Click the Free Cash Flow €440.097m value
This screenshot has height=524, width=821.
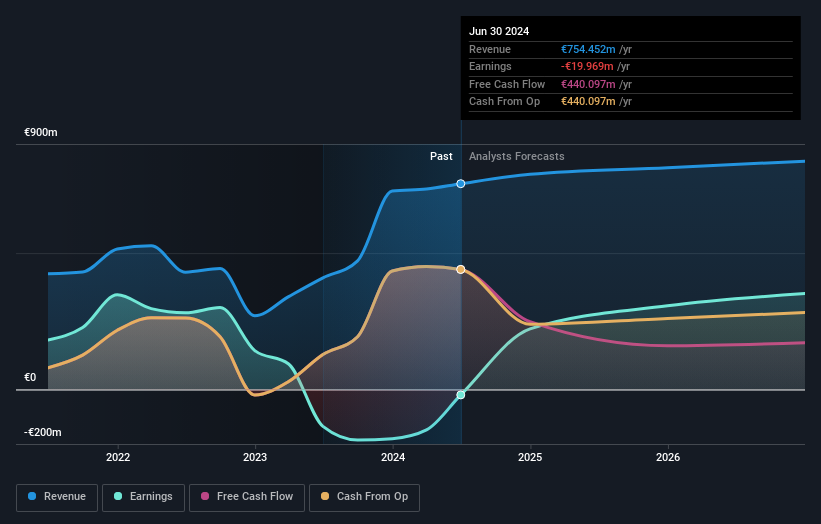[x=588, y=84]
